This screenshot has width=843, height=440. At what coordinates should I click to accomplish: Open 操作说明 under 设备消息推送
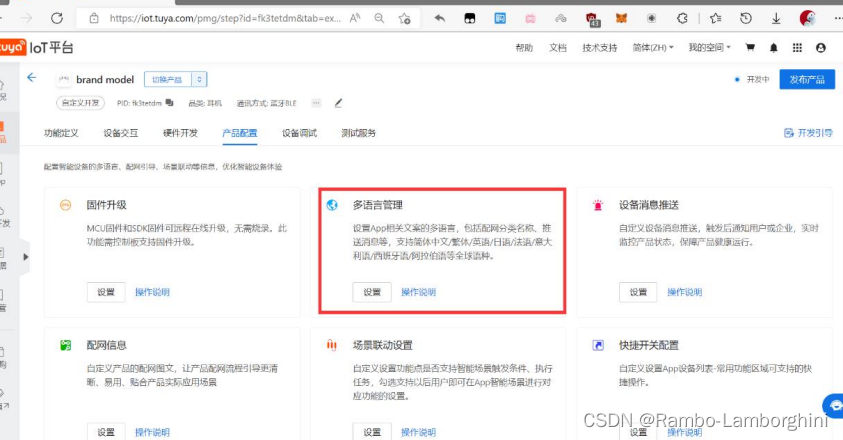click(x=684, y=292)
